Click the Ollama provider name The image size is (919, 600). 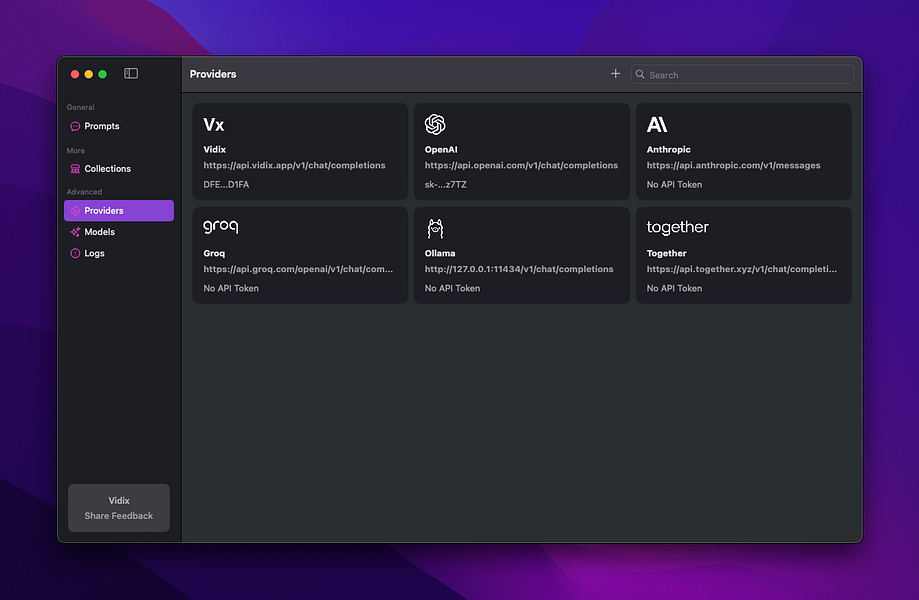coord(440,253)
